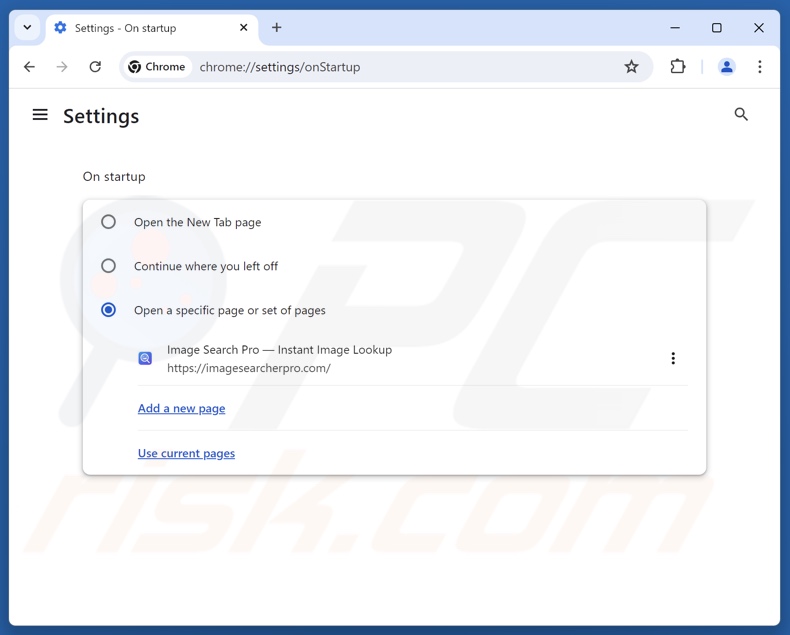Open the Chrome profile avatar
790x635 pixels.
point(727,67)
